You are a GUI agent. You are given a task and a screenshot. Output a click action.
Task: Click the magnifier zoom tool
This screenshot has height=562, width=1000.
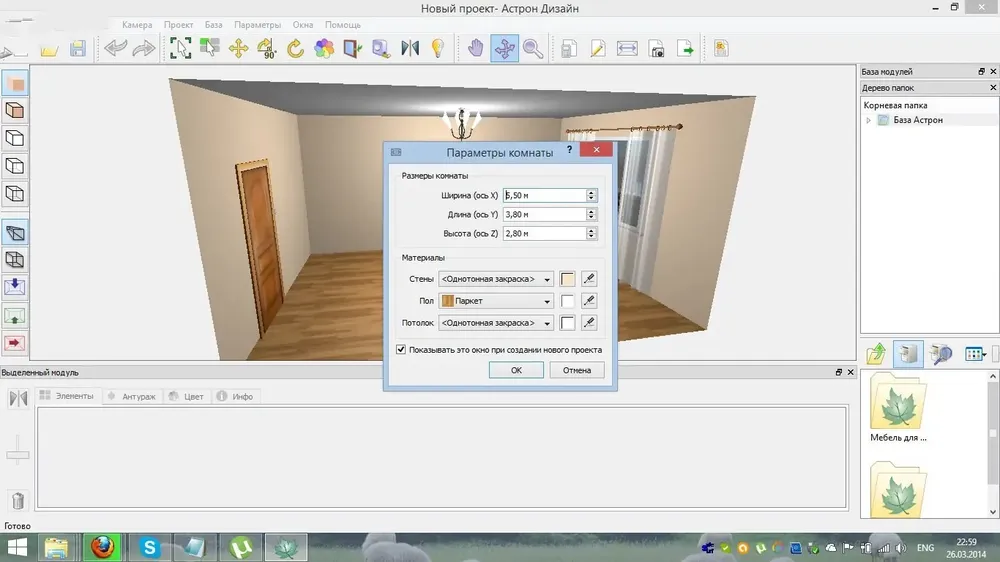[533, 48]
